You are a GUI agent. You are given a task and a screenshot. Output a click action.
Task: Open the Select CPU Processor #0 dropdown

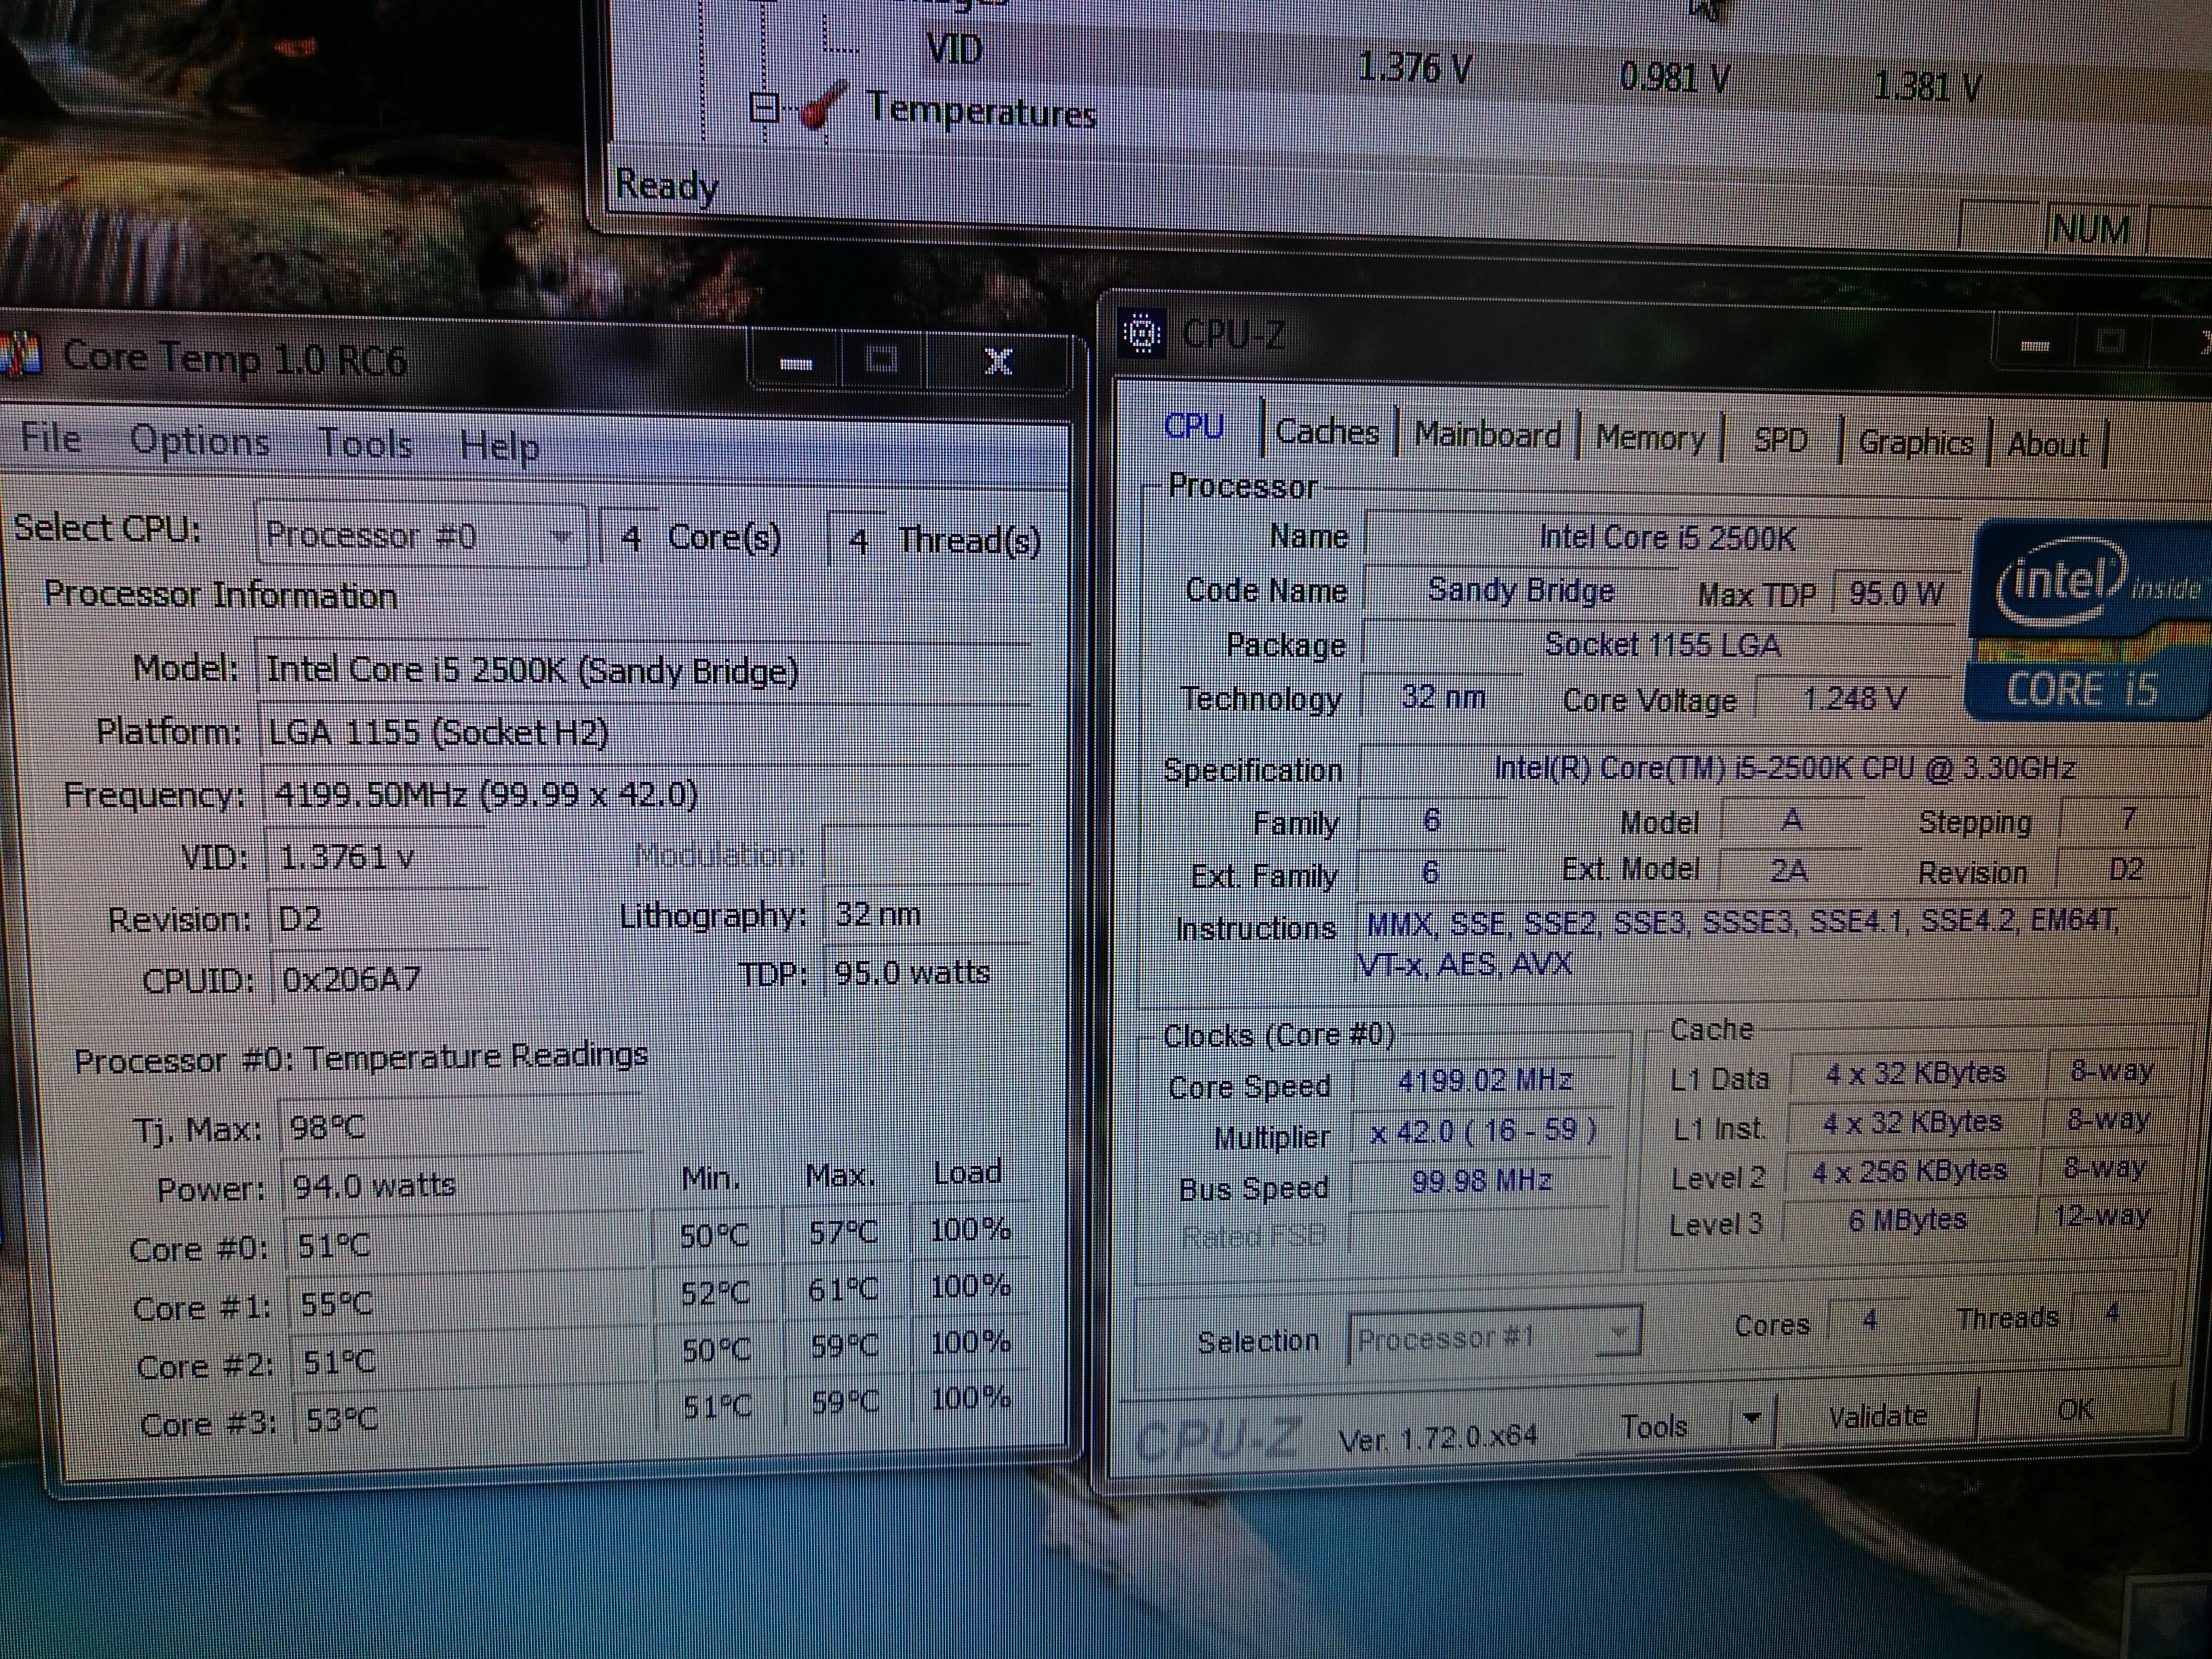point(563,537)
